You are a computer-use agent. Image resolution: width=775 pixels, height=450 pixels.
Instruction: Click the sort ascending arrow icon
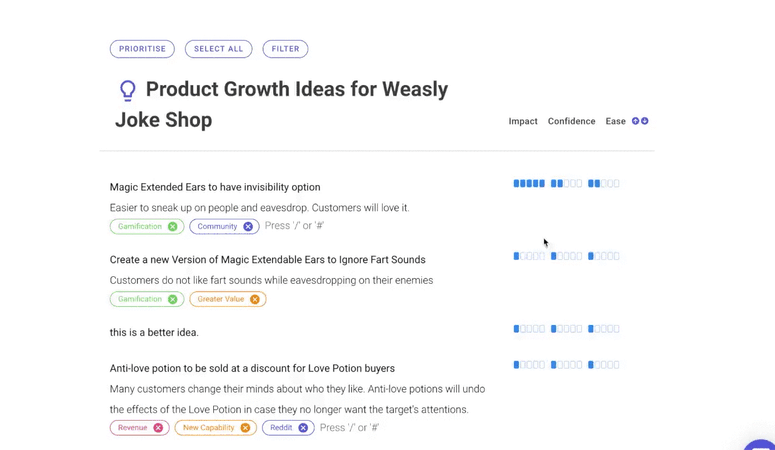(x=636, y=121)
